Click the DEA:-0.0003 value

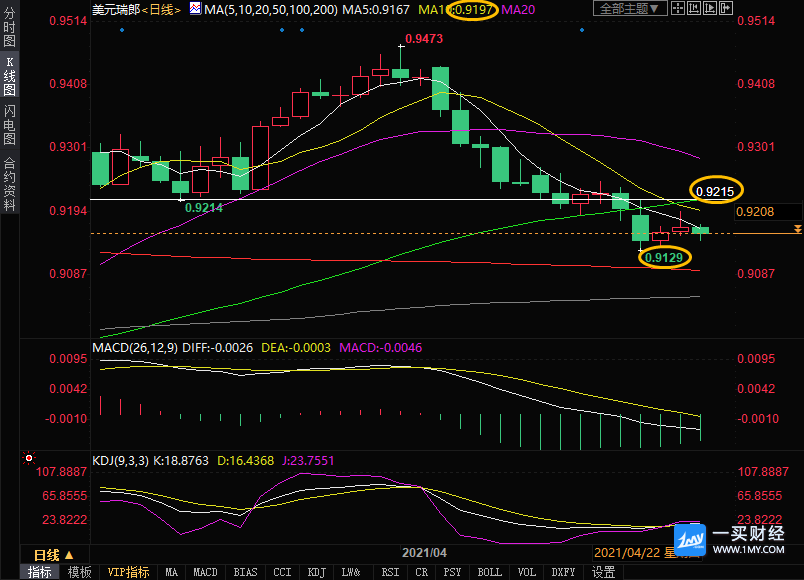296,348
